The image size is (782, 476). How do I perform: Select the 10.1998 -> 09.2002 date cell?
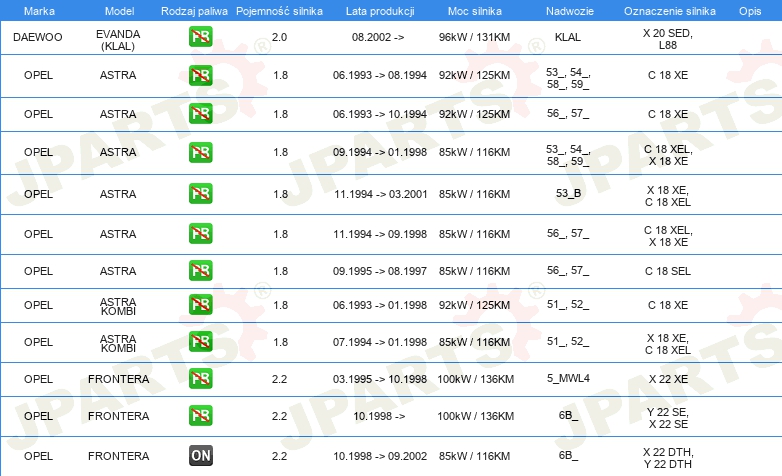coord(380,456)
